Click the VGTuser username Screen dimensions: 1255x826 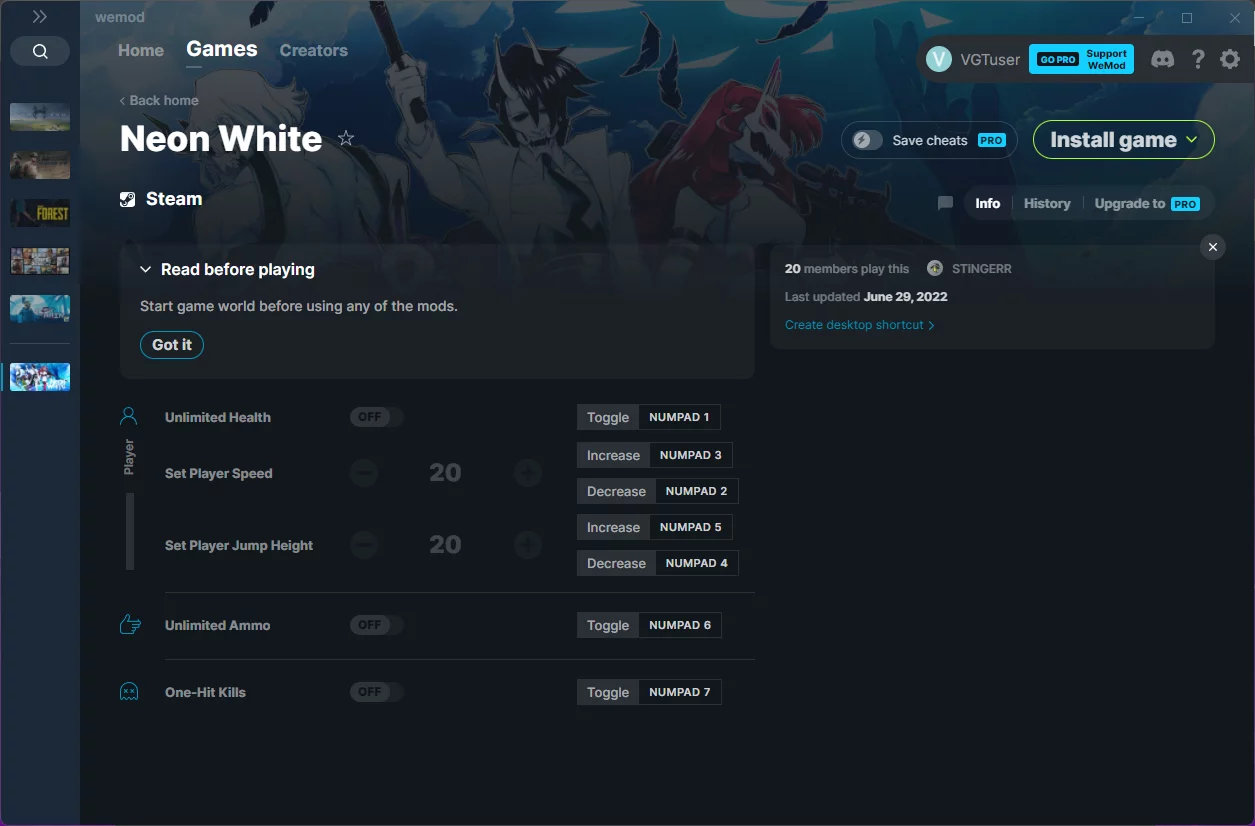(990, 60)
